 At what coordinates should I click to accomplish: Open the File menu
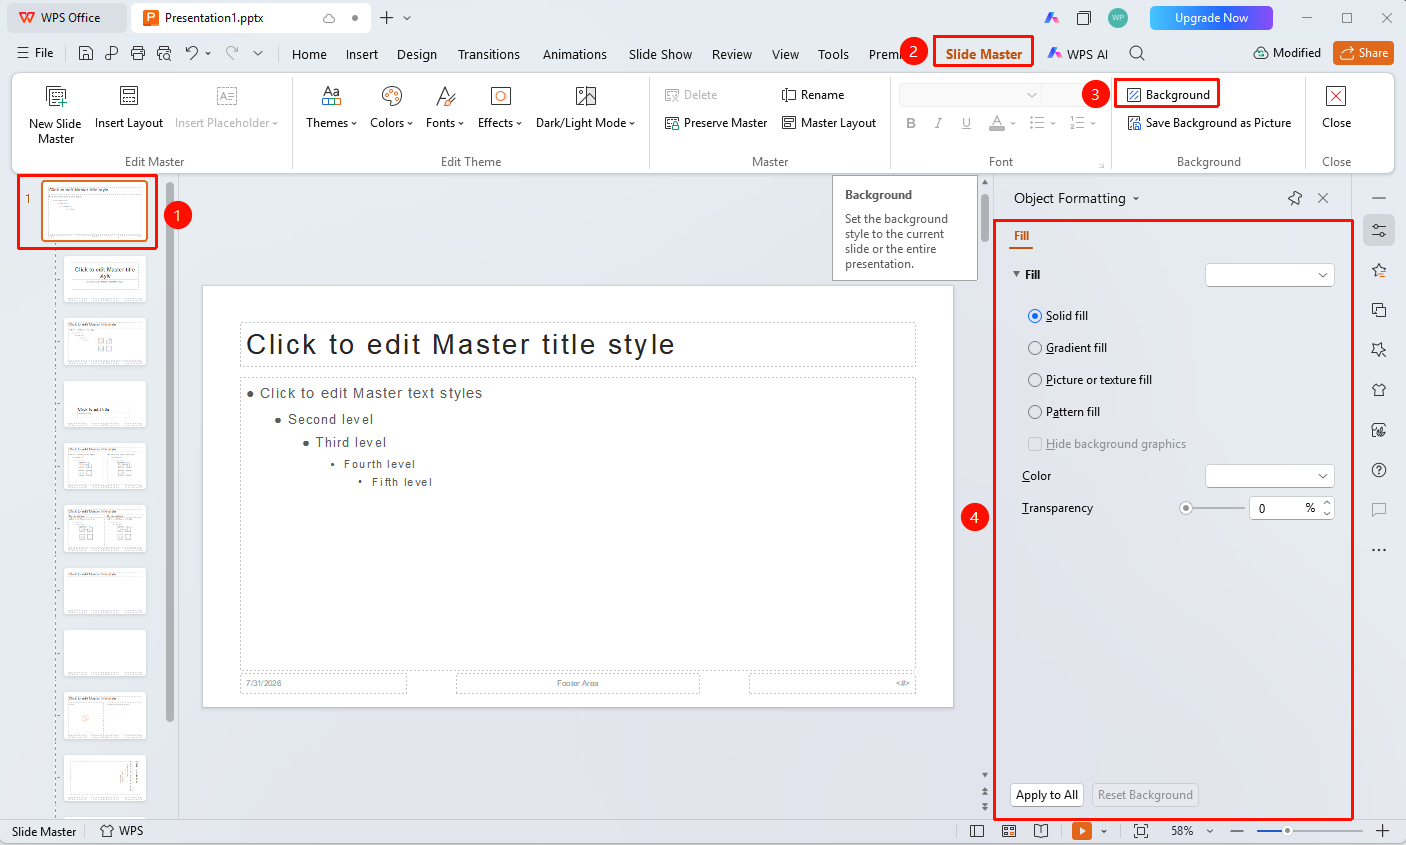point(36,53)
